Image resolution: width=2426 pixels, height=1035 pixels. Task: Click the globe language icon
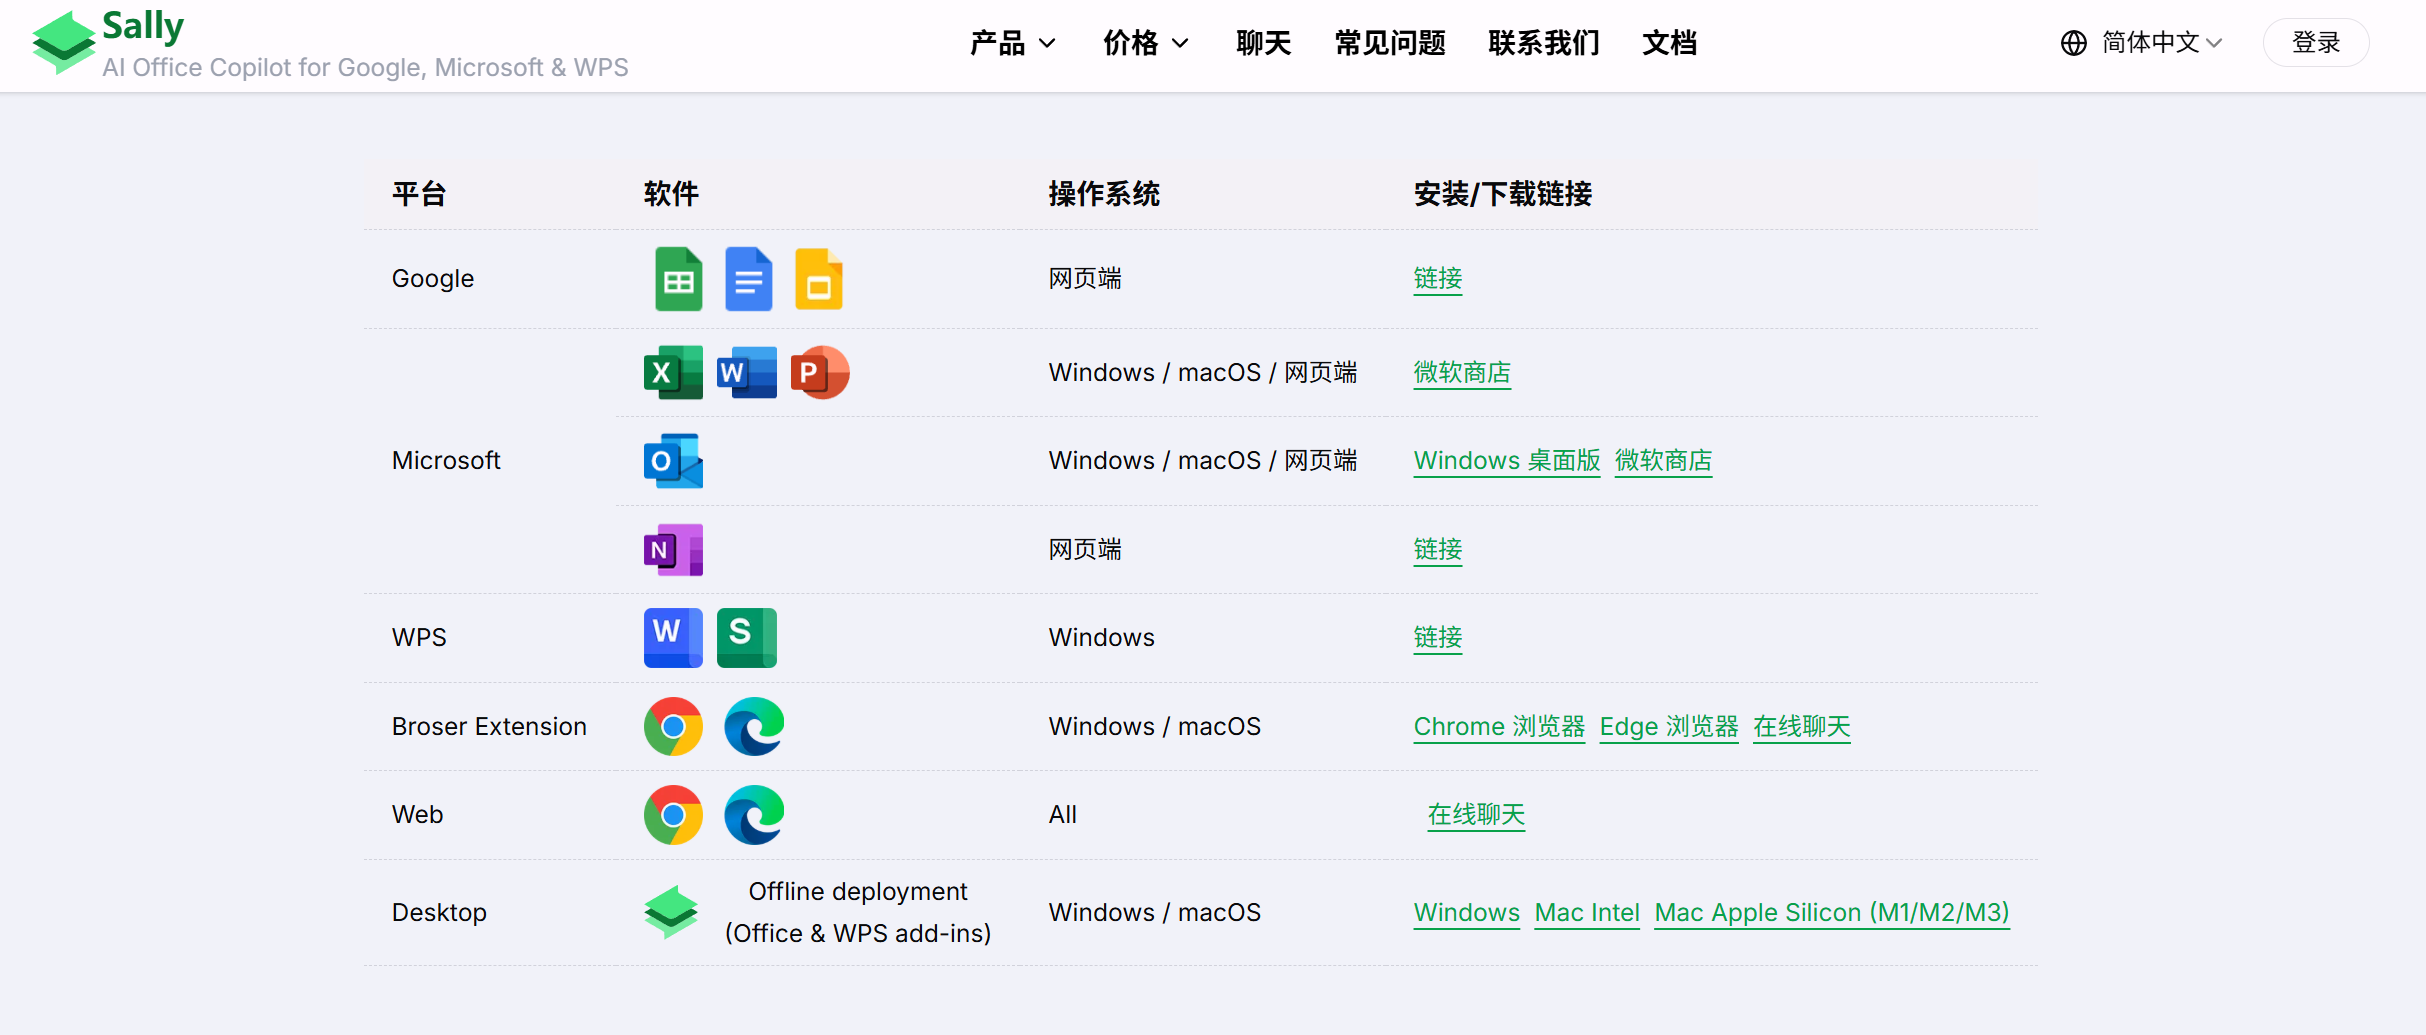pyautogui.click(x=2073, y=43)
